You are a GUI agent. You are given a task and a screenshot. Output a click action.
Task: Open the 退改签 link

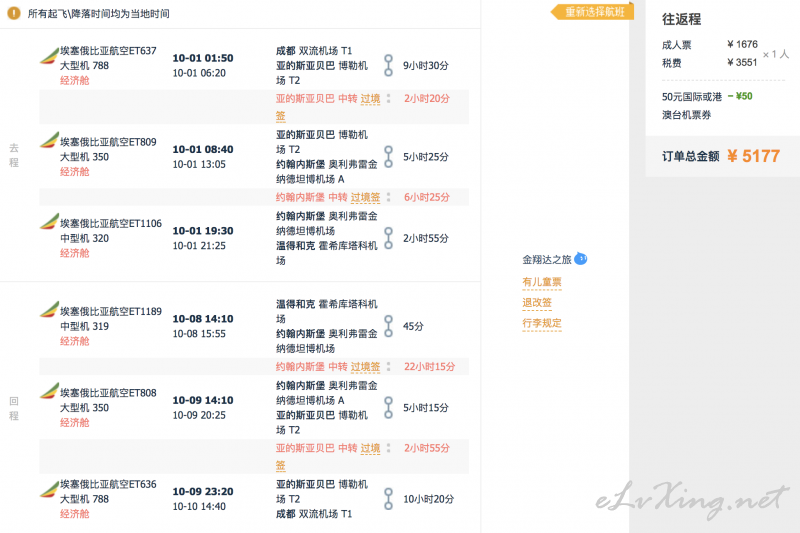coord(537,302)
